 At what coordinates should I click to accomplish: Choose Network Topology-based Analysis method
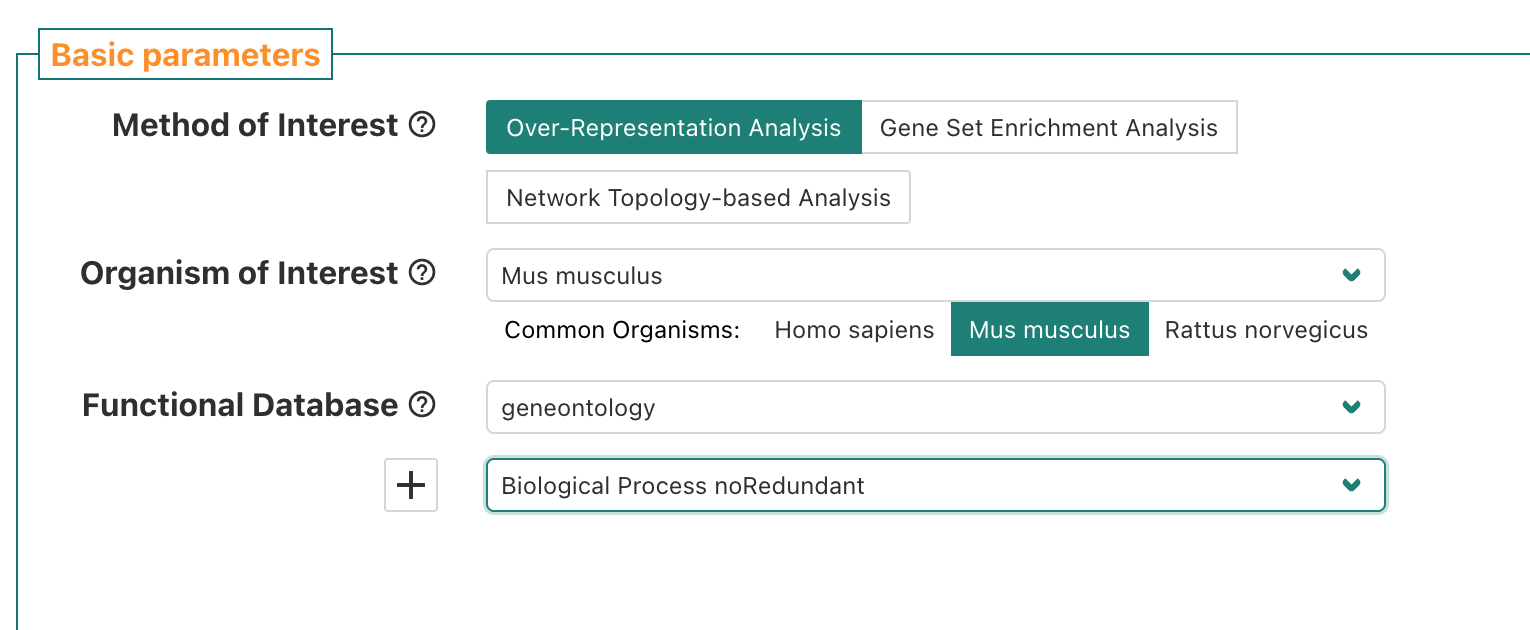[x=698, y=198]
